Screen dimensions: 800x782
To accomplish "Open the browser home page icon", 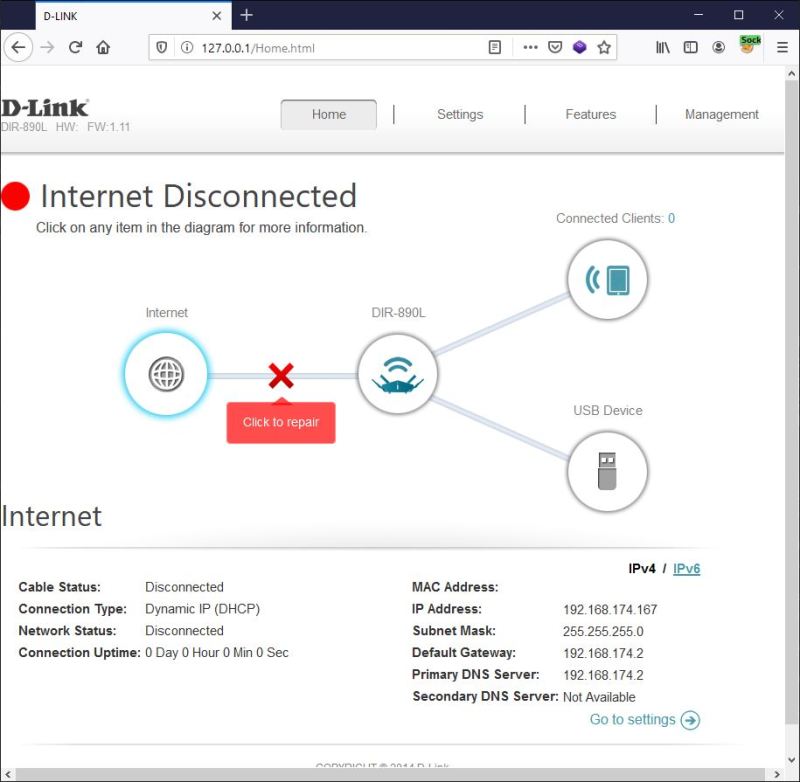I will pos(103,47).
